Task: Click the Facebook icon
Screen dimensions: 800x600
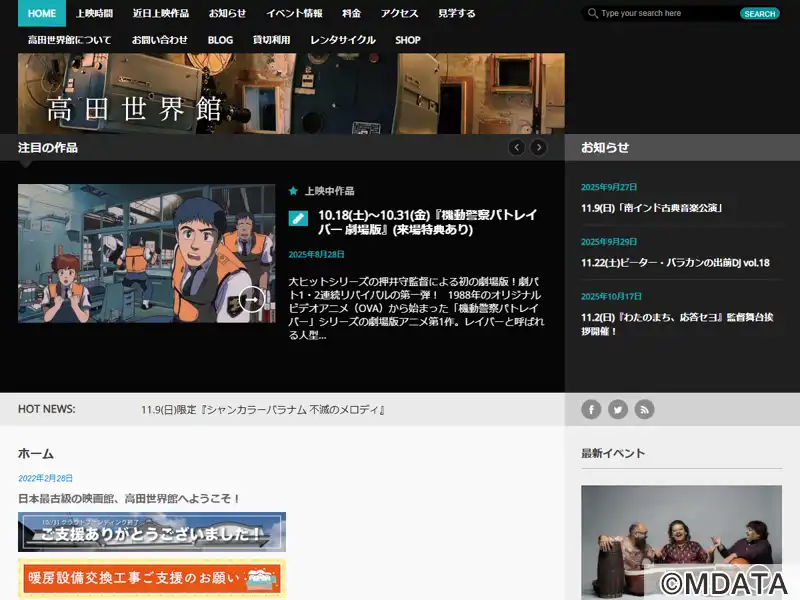Action: [591, 409]
